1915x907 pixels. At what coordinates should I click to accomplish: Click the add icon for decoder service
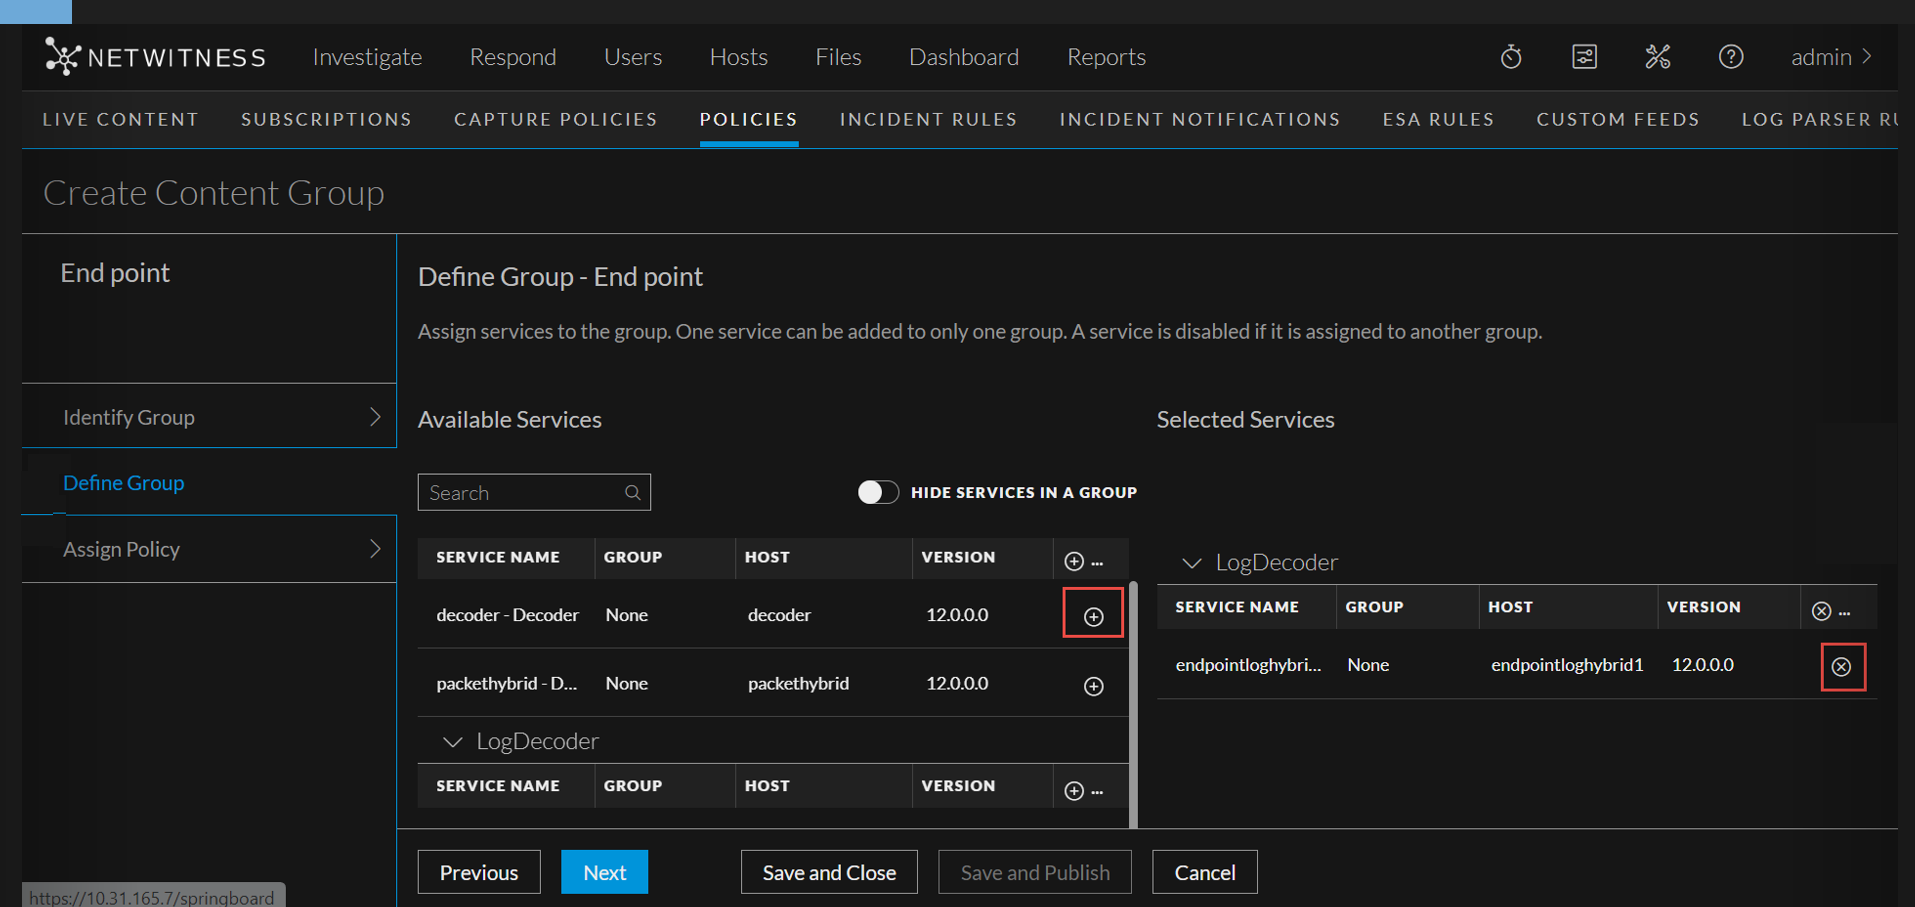1093,616
